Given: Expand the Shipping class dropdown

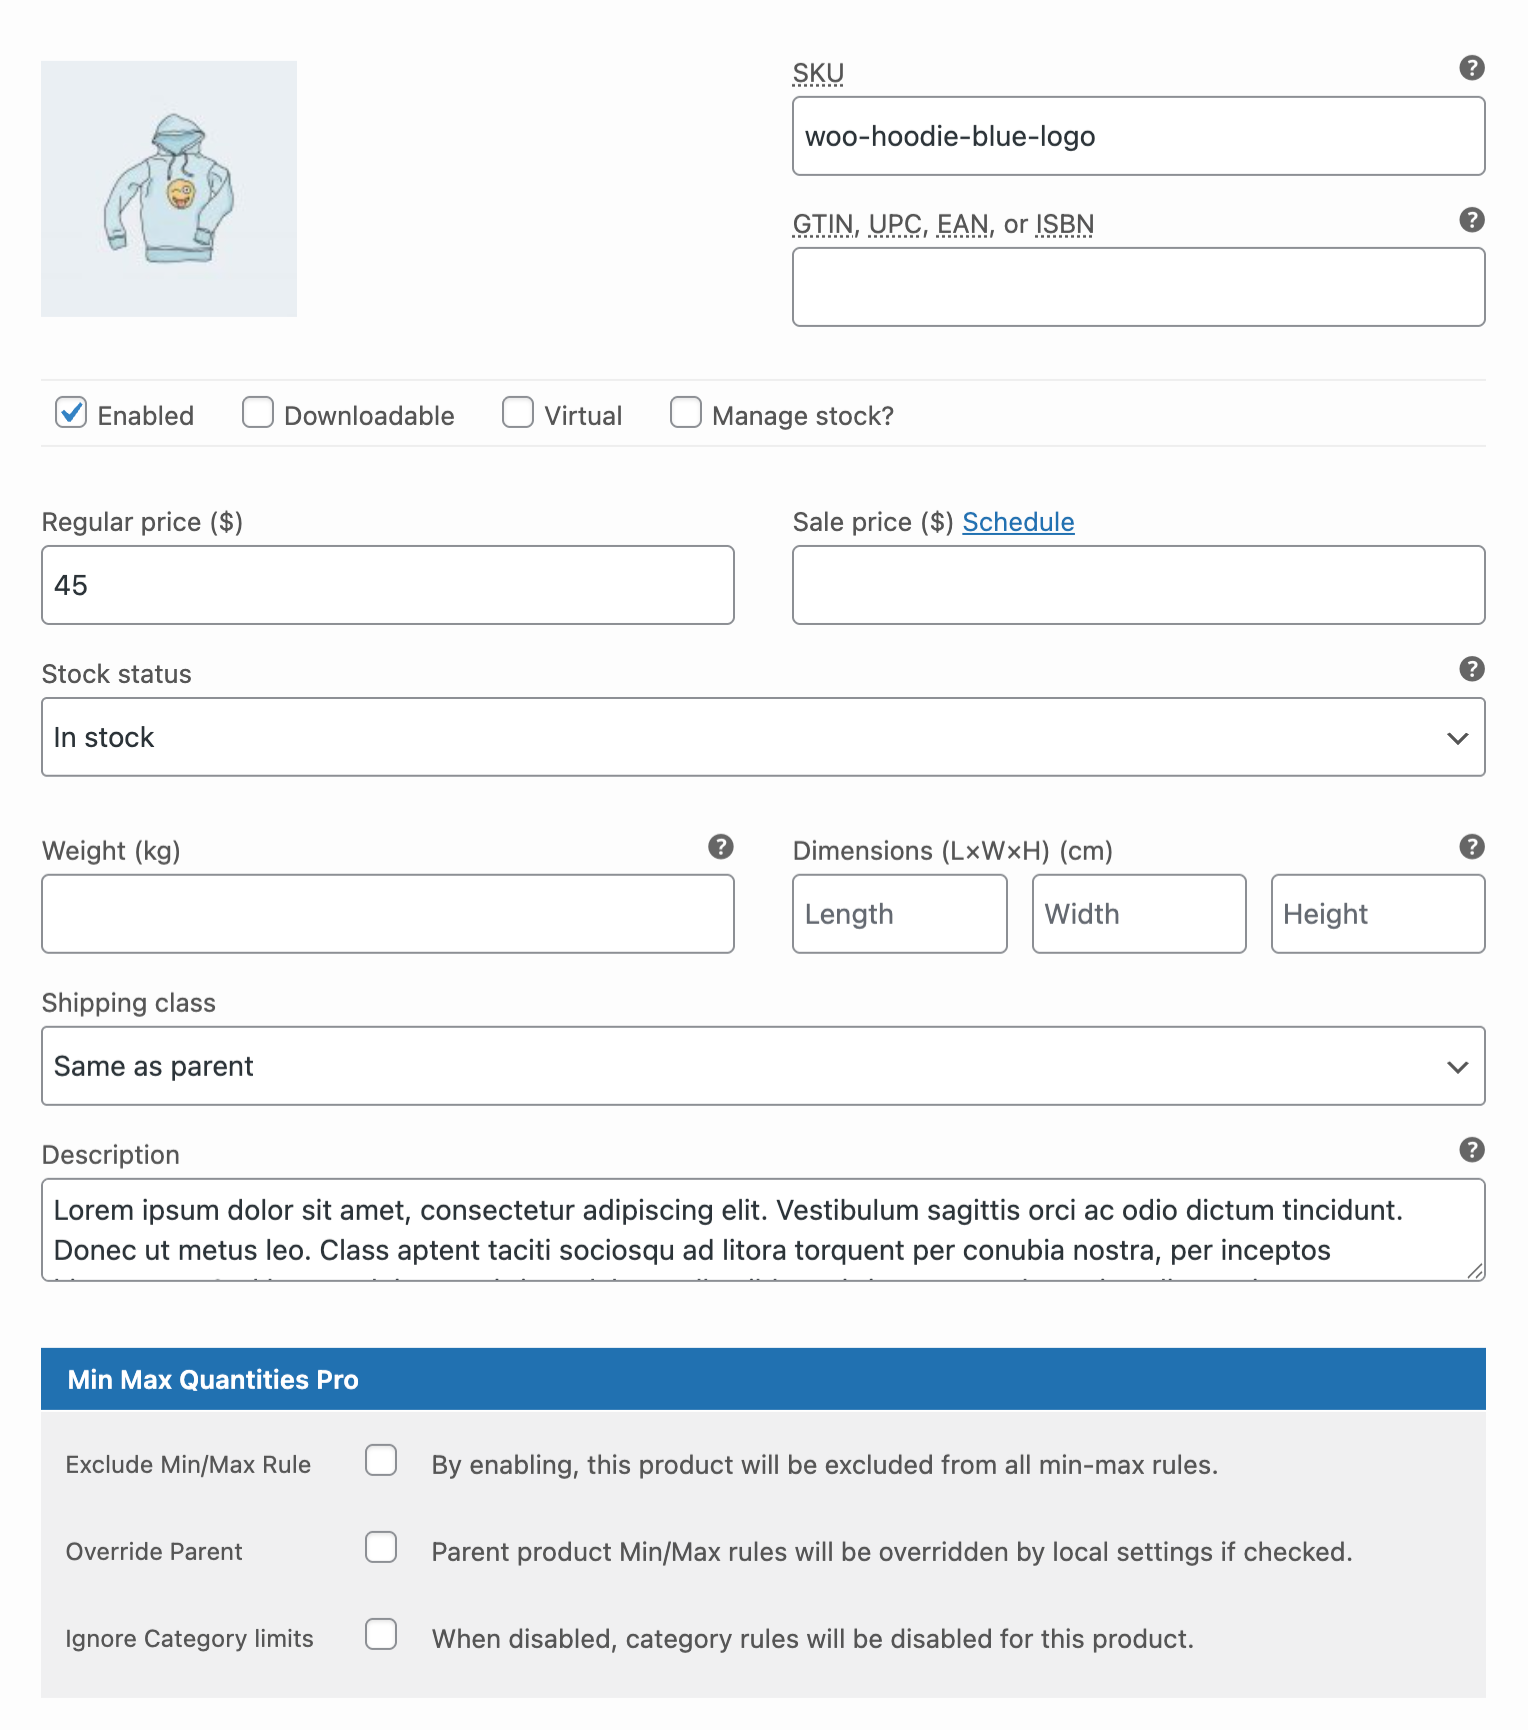Looking at the screenshot, I should [763, 1066].
